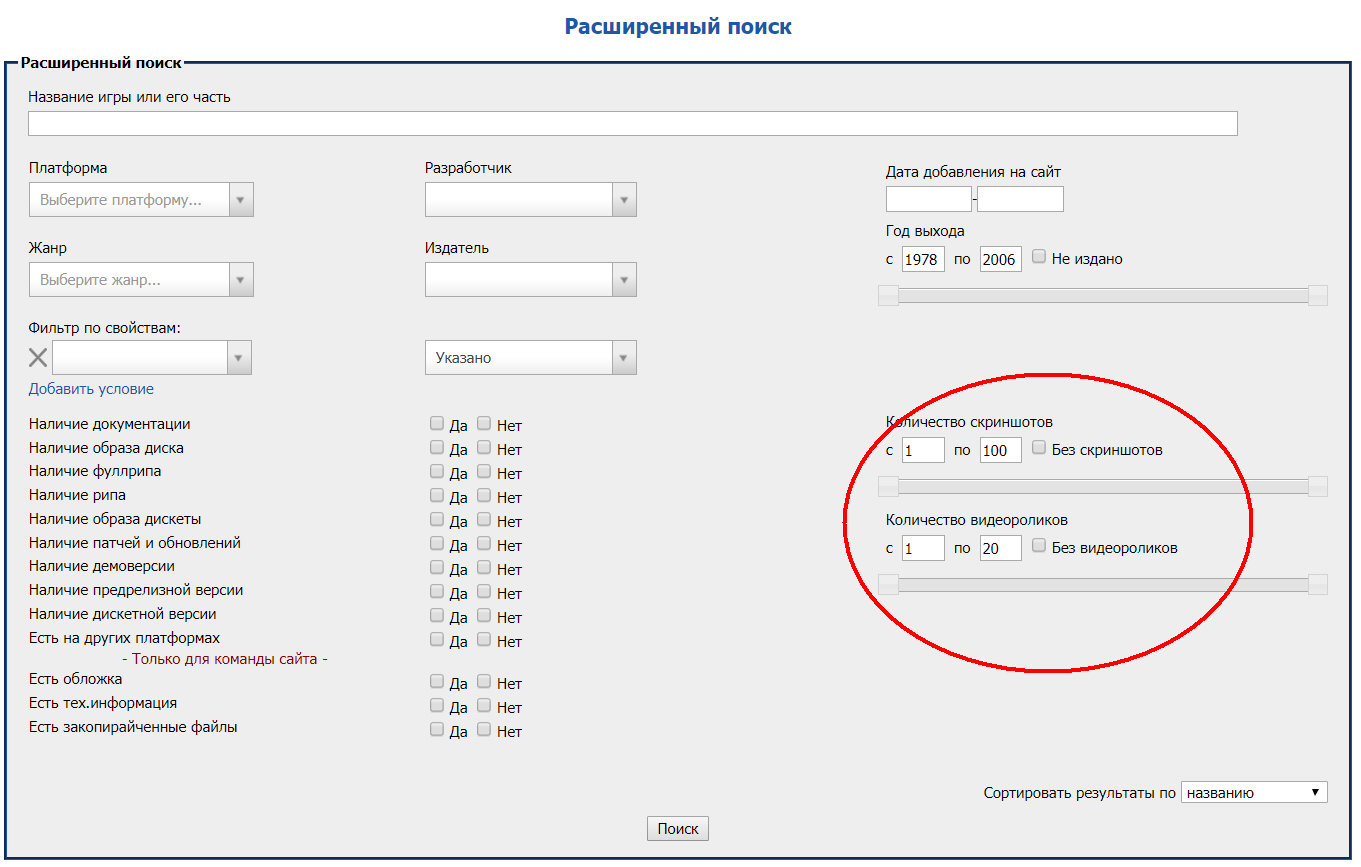Image resolution: width=1361 pixels, height=867 pixels.
Task: Open the Платформа dropdown
Action: tap(141, 200)
